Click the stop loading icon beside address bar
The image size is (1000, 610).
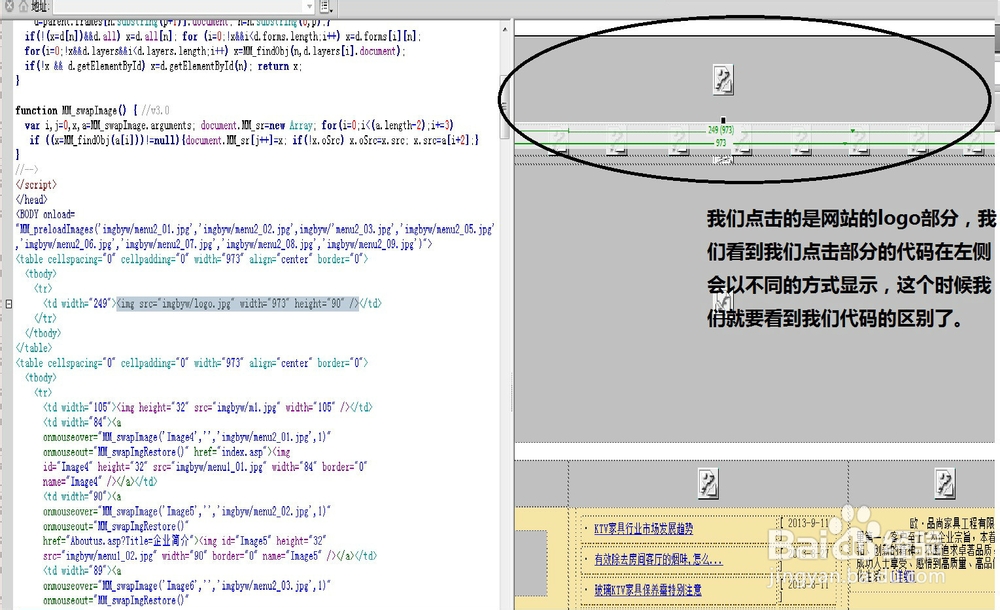[x=9, y=6]
